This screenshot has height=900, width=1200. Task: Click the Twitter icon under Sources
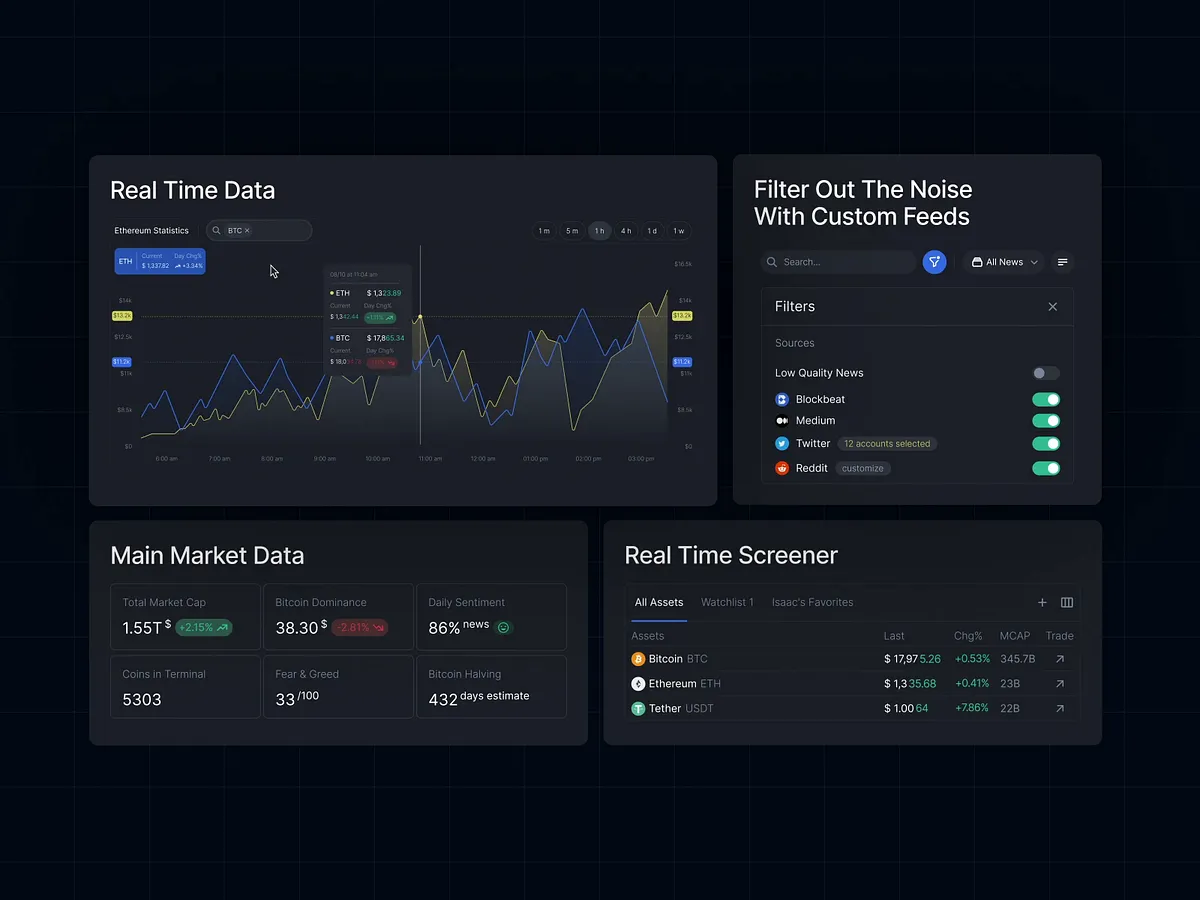[782, 443]
